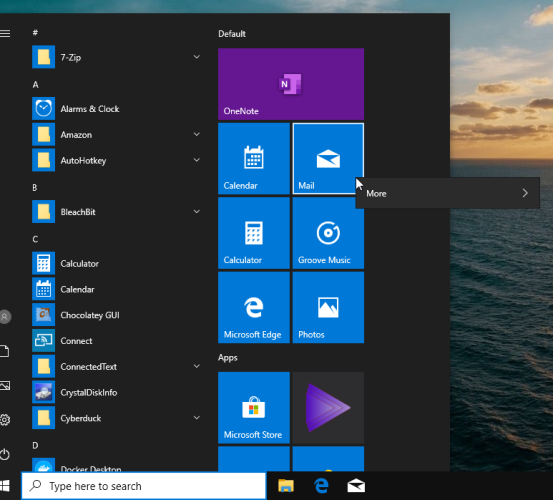This screenshot has width=553, height=500.
Task: Expand the Amazon folder
Action: [116, 134]
